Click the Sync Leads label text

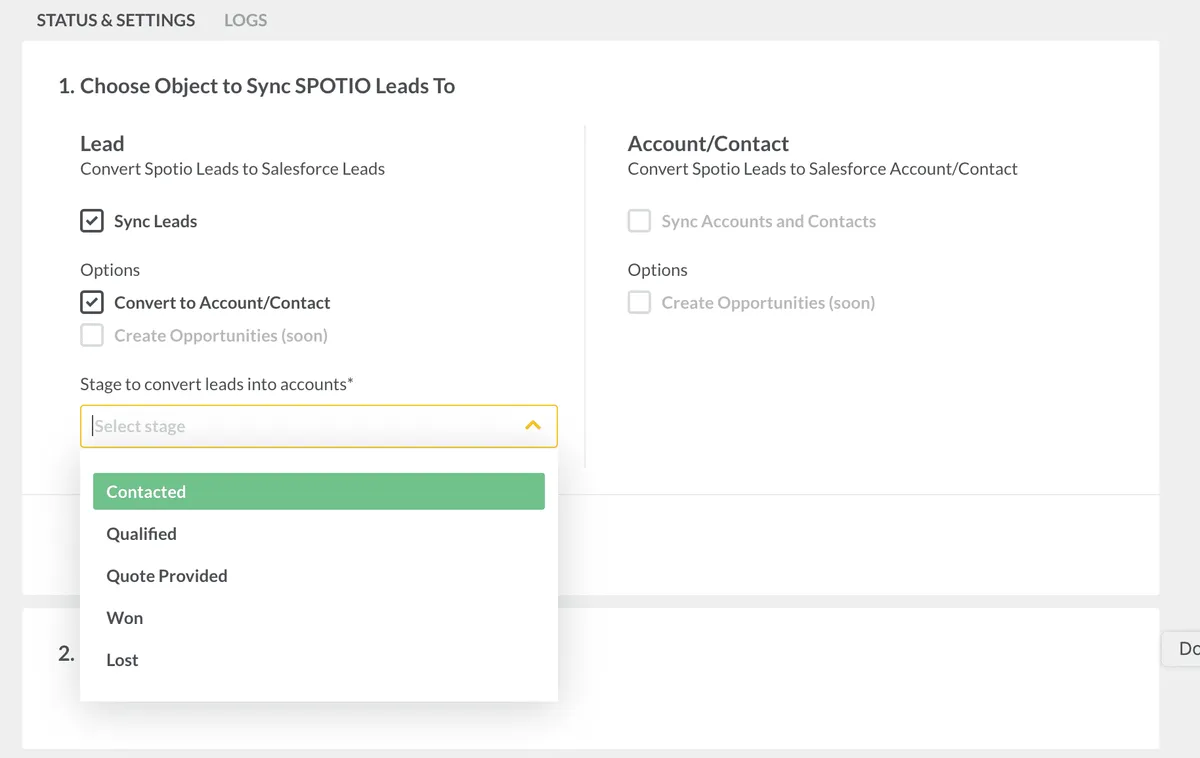coord(155,222)
